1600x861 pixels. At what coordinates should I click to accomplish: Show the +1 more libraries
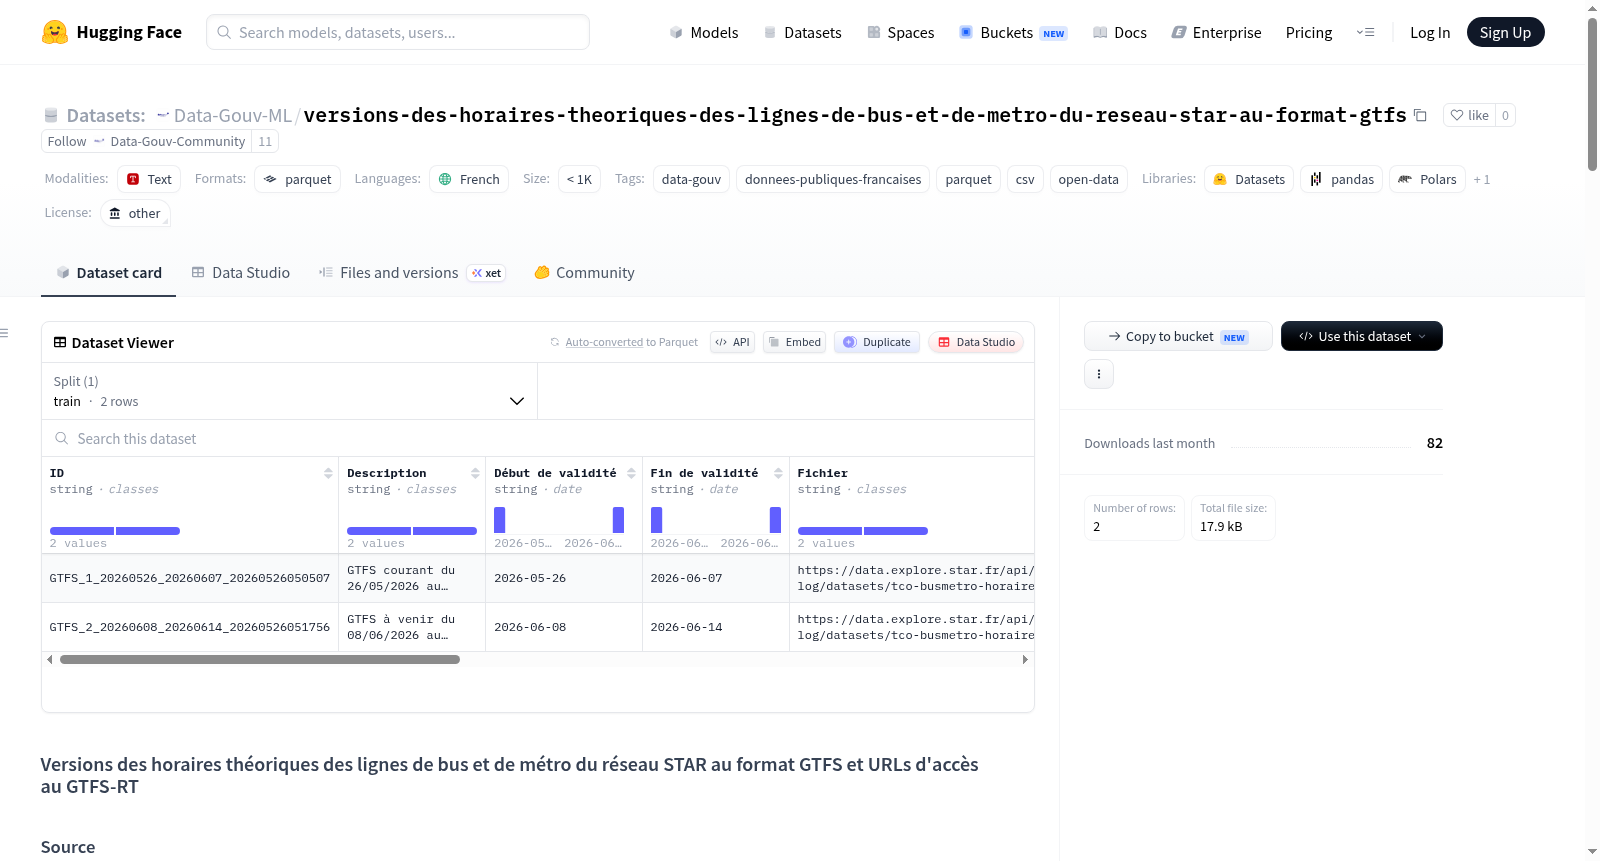[x=1482, y=179]
